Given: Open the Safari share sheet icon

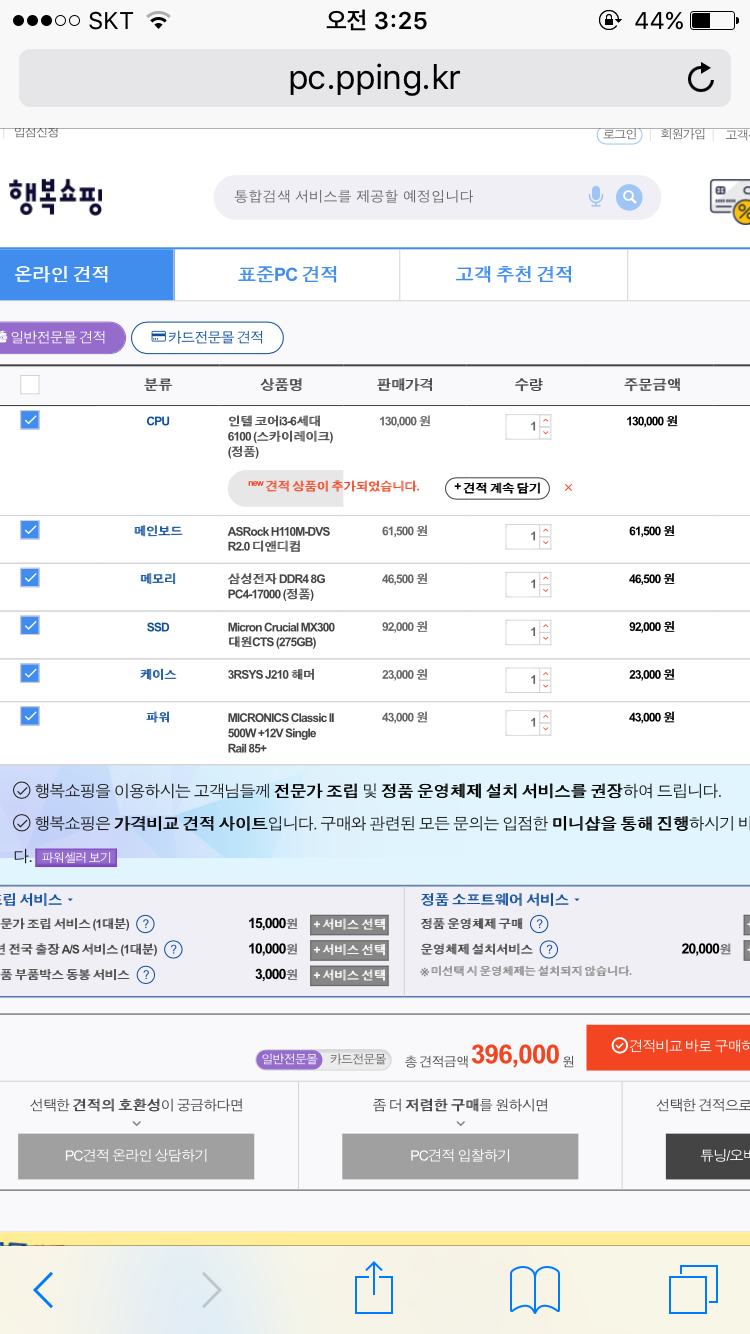Looking at the screenshot, I should (x=374, y=1288).
